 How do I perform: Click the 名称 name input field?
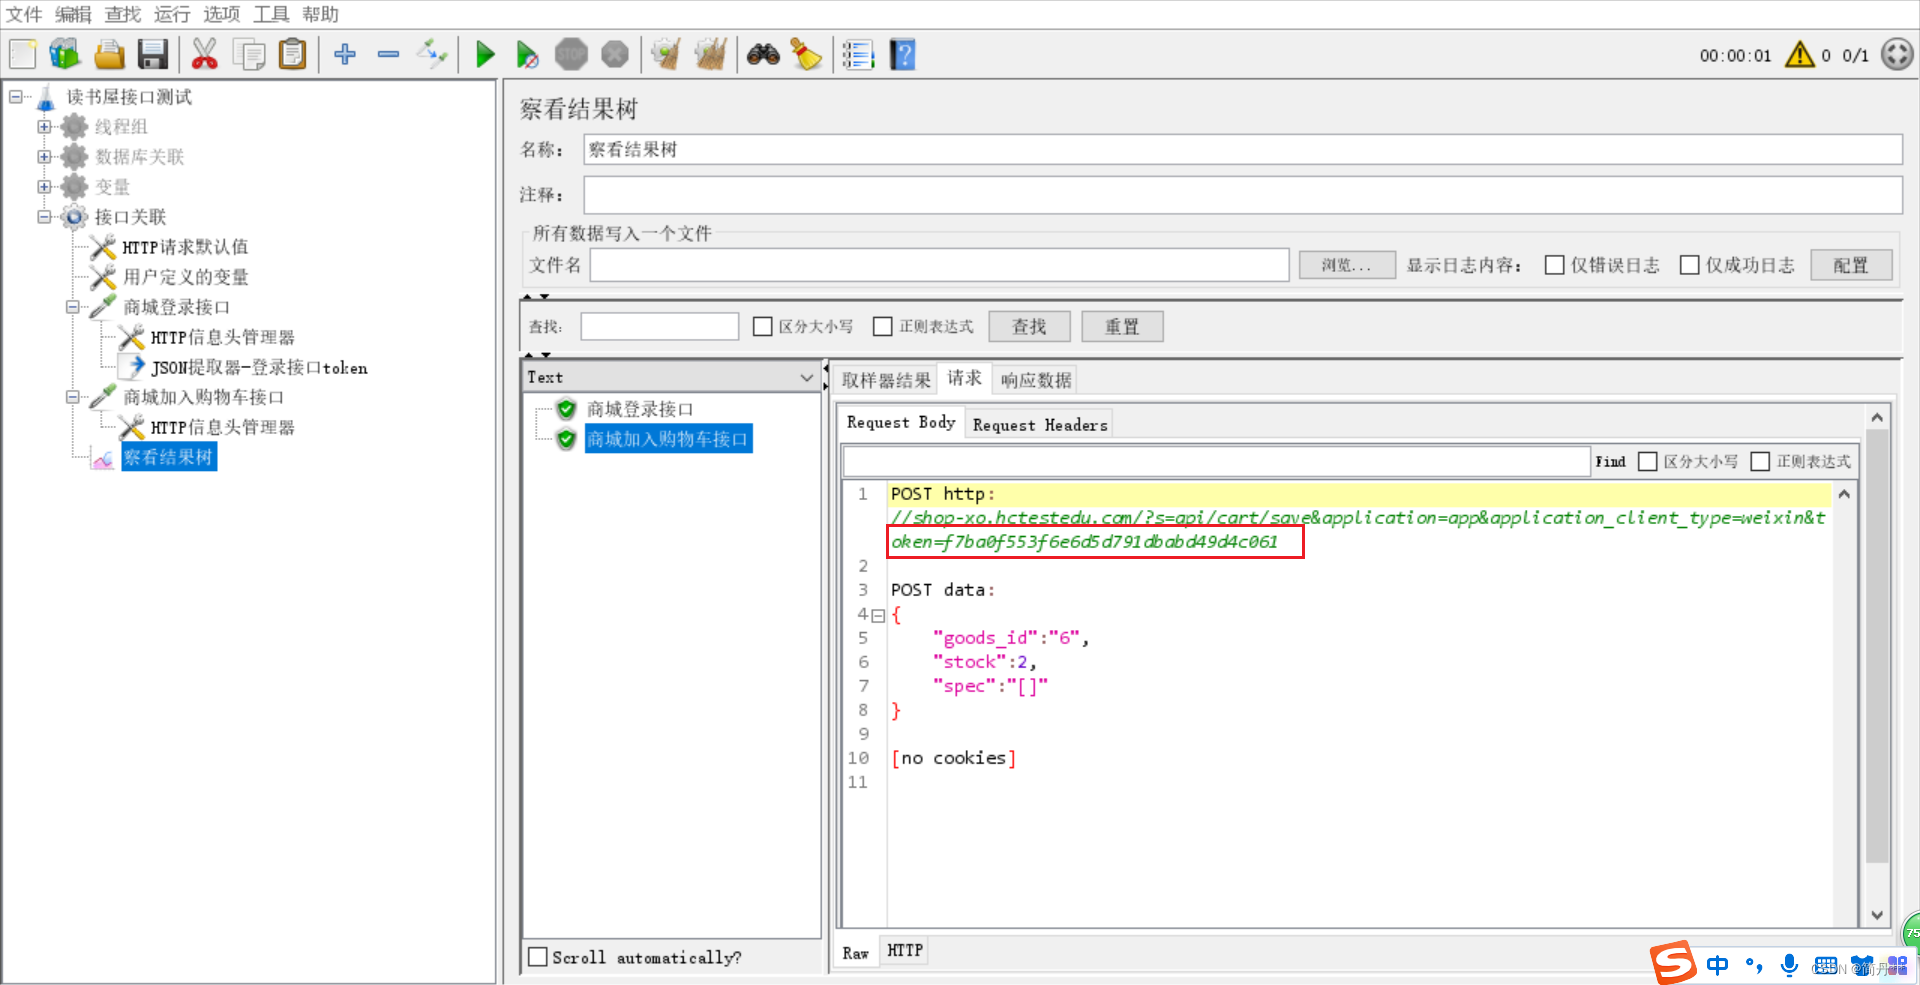tap(1242, 150)
